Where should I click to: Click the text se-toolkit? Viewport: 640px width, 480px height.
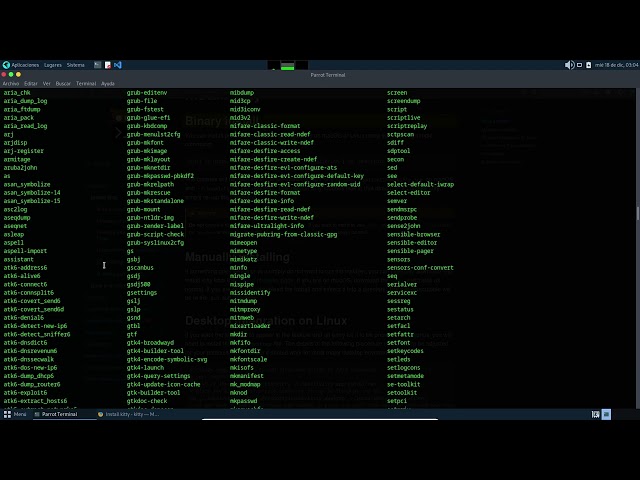(x=404, y=384)
